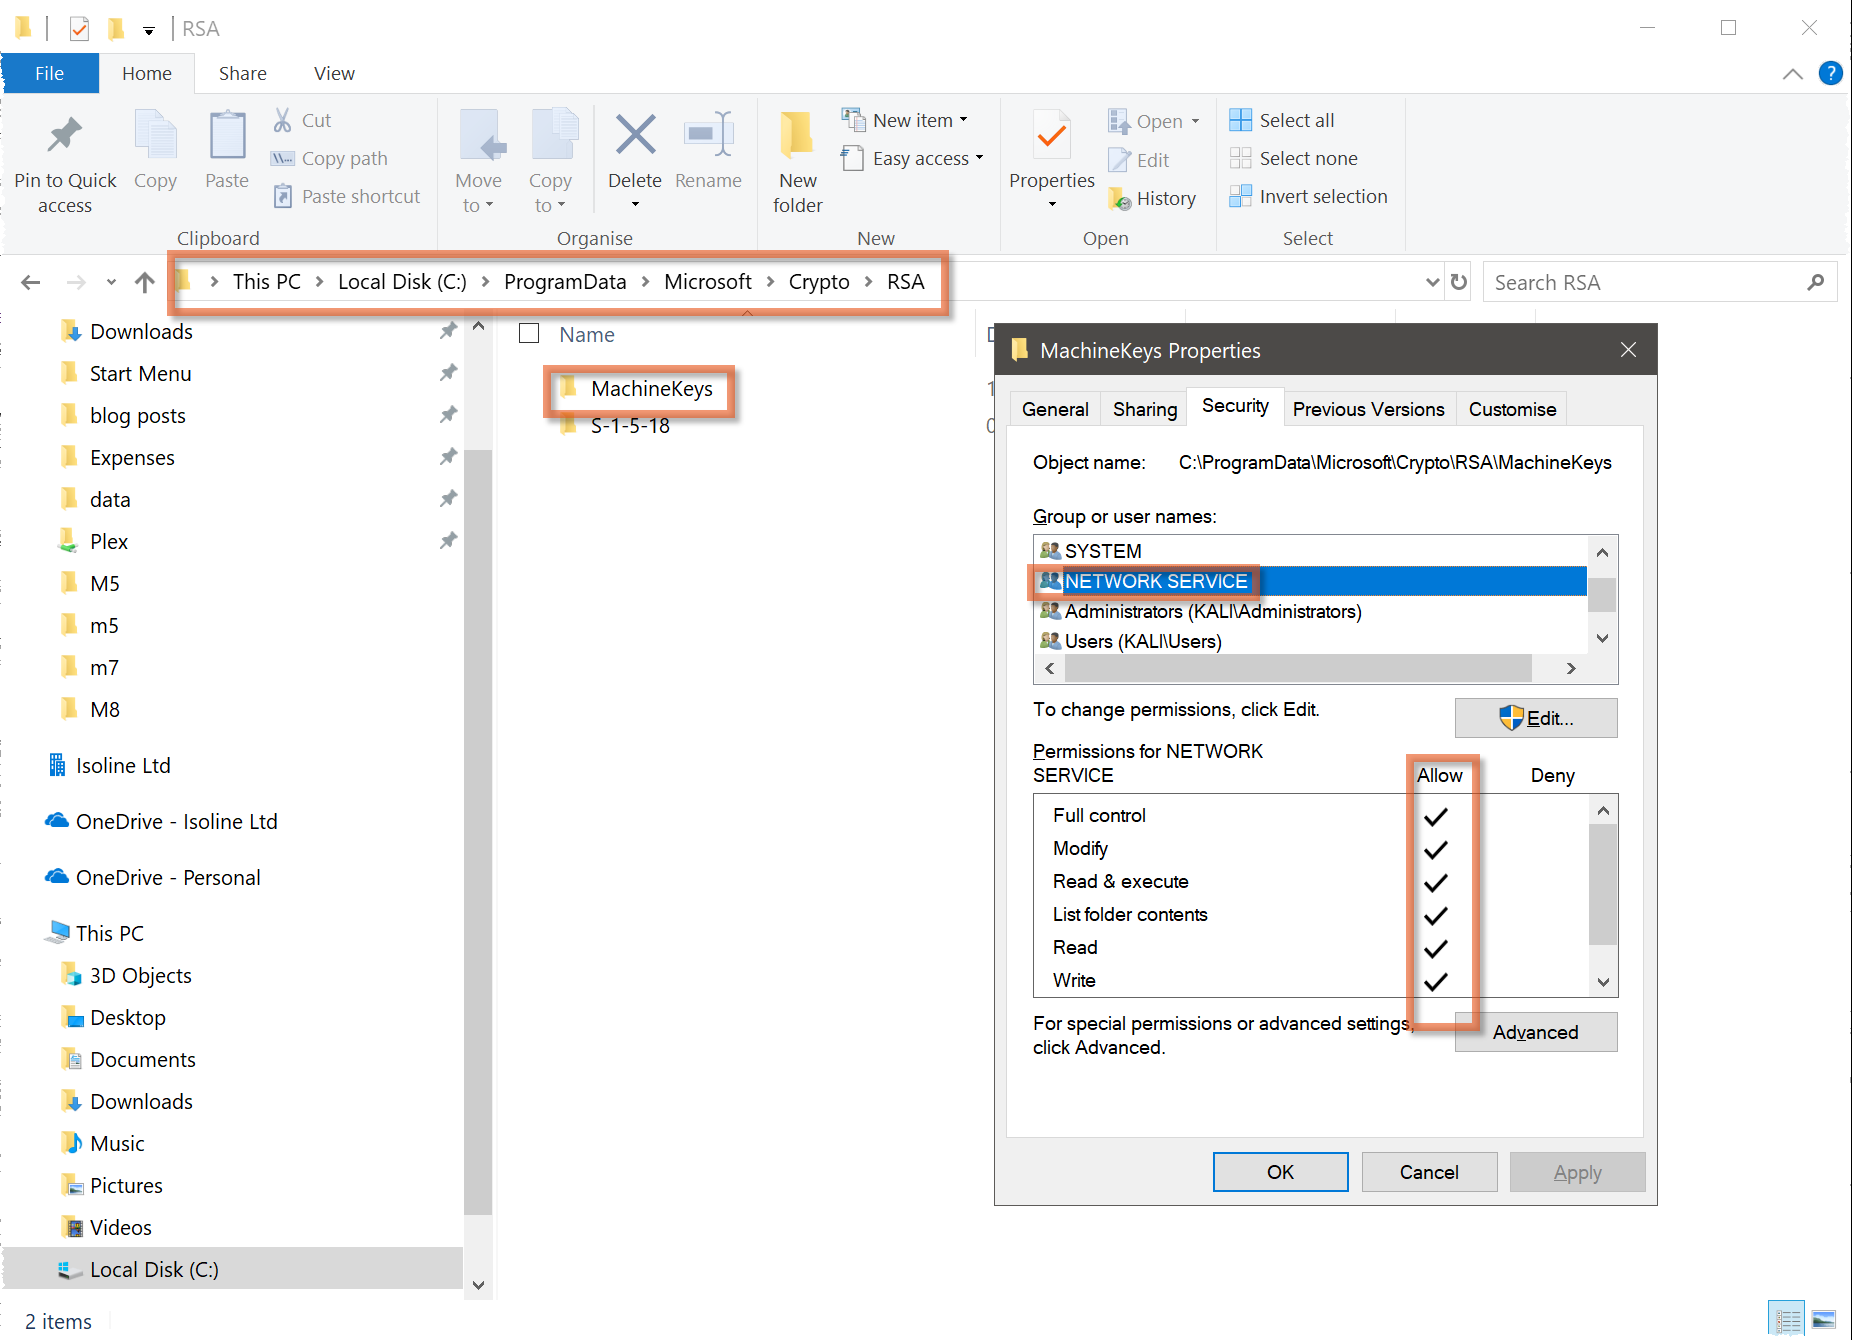
Task: Switch to details view in status bar
Action: coord(1786,1319)
